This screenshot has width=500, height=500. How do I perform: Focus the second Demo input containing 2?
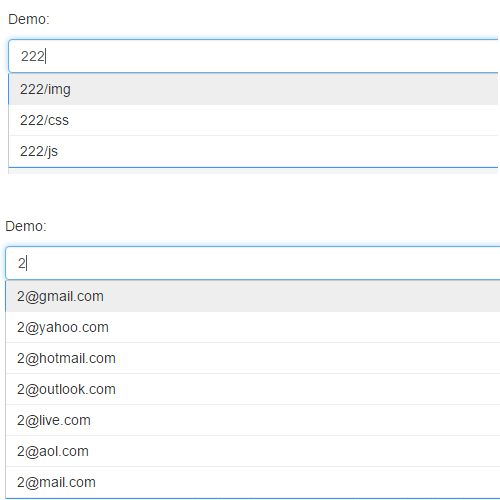tap(253, 263)
